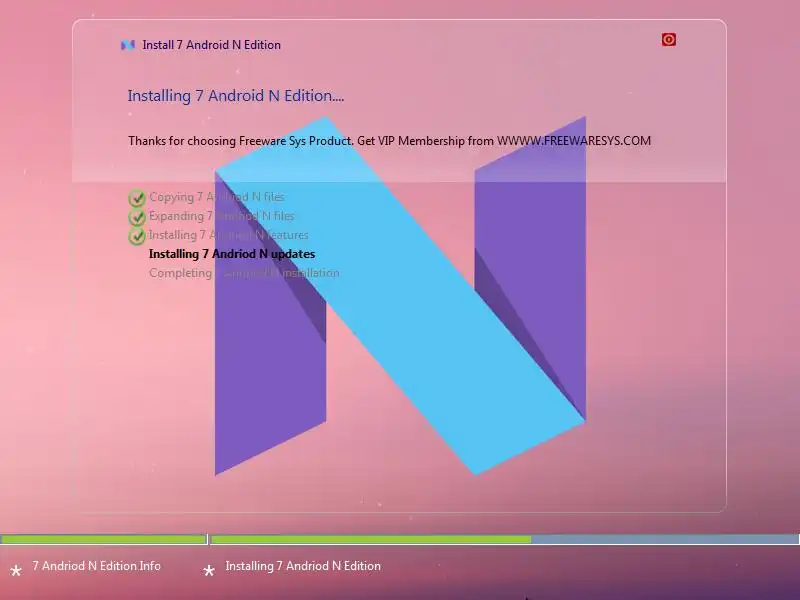
Task: Click the asterisk beside Installing 7 Andriod N Edition
Action: coord(209,570)
